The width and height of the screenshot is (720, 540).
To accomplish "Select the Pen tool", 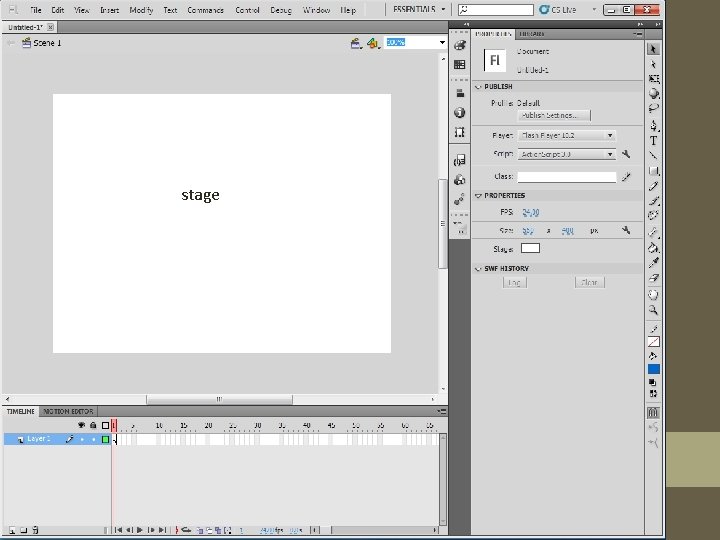I will (653, 125).
